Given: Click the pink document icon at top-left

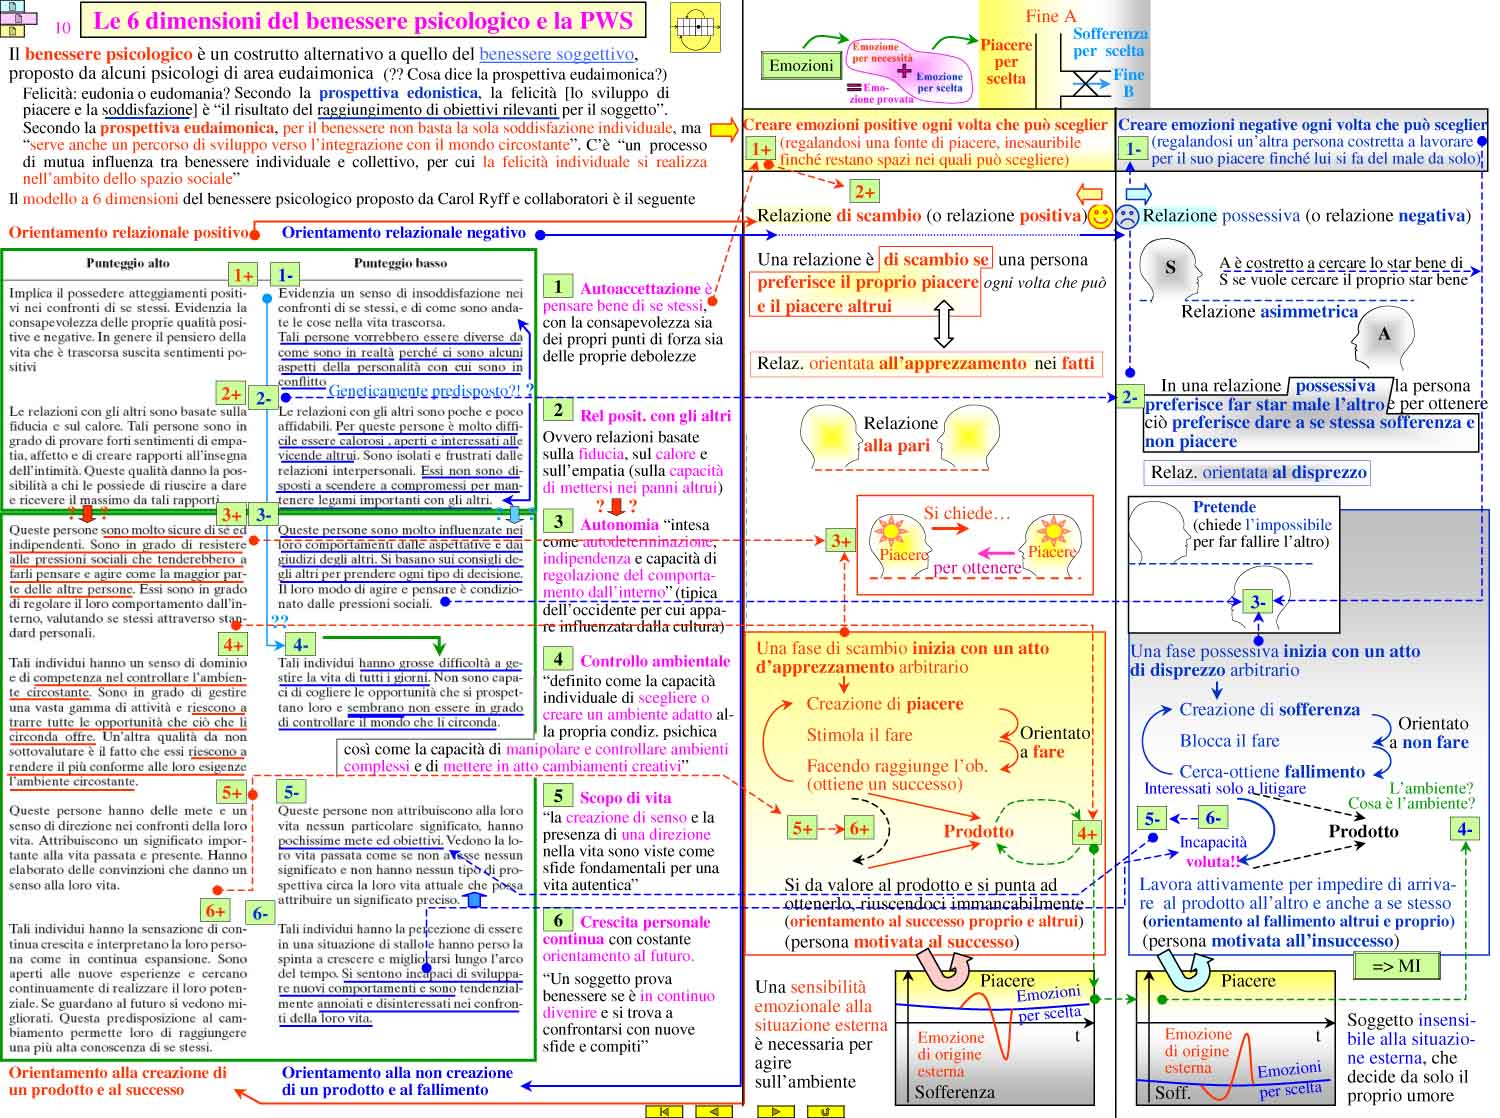Looking at the screenshot, I should pos(20,18).
